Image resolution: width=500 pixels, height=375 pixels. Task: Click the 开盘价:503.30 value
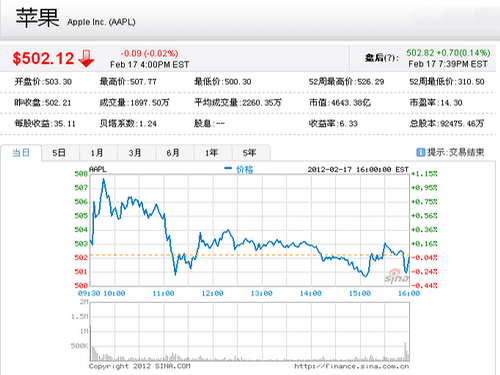pos(43,82)
